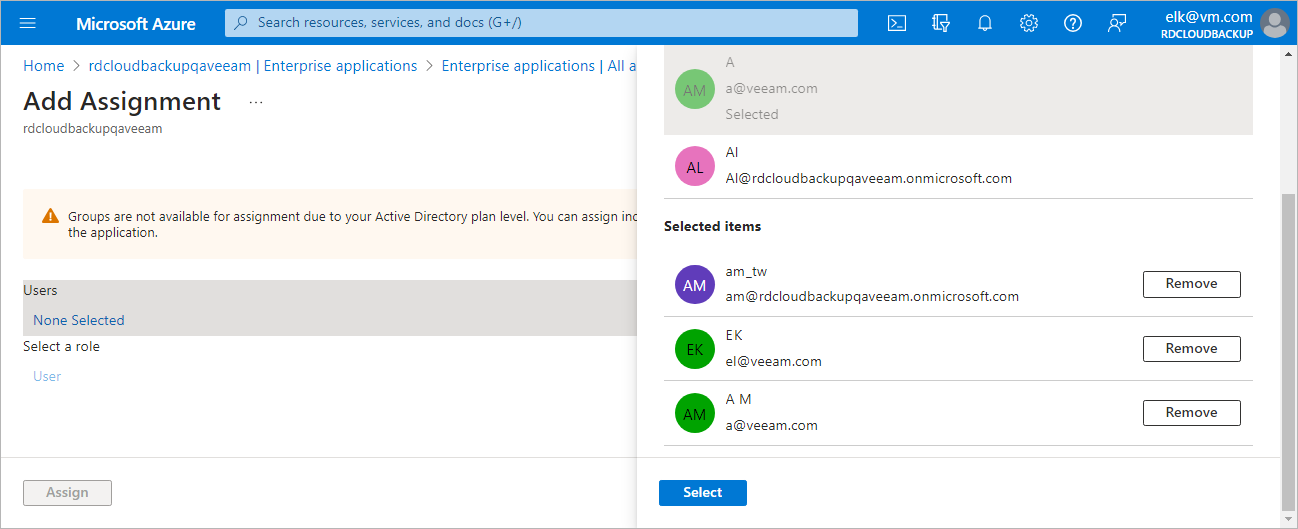Open rdcloudbackupqaveeam Enterprise applications breadcrumb
Viewport: 1298px width, 529px height.
click(253, 66)
